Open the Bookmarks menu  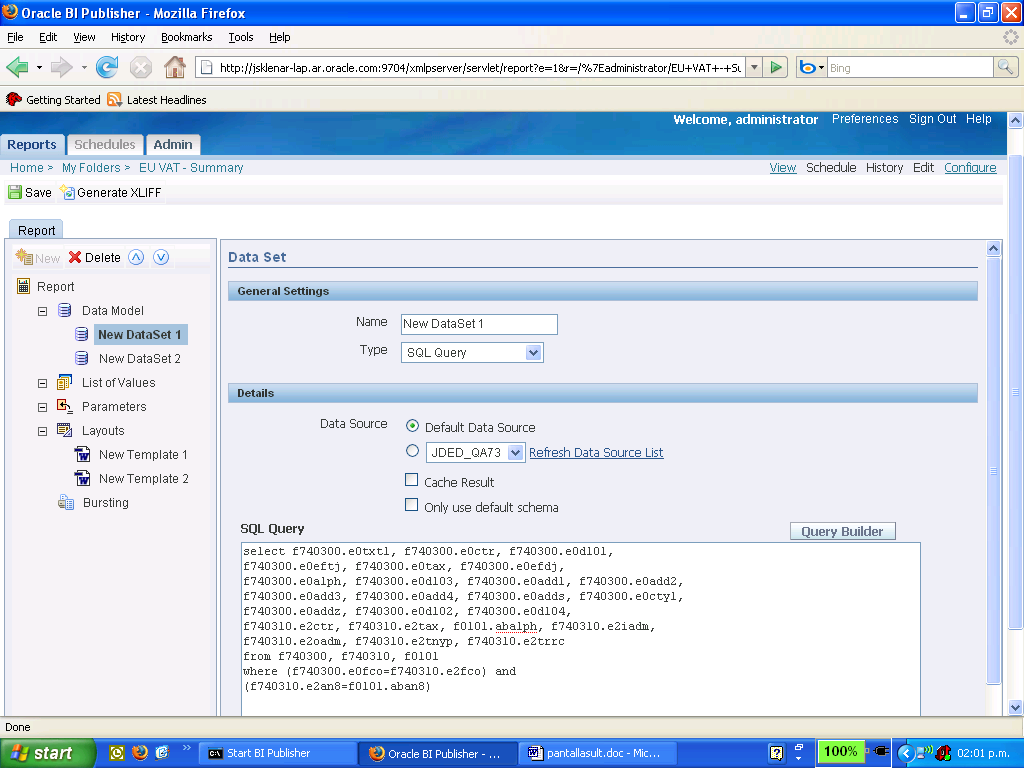tap(187, 37)
